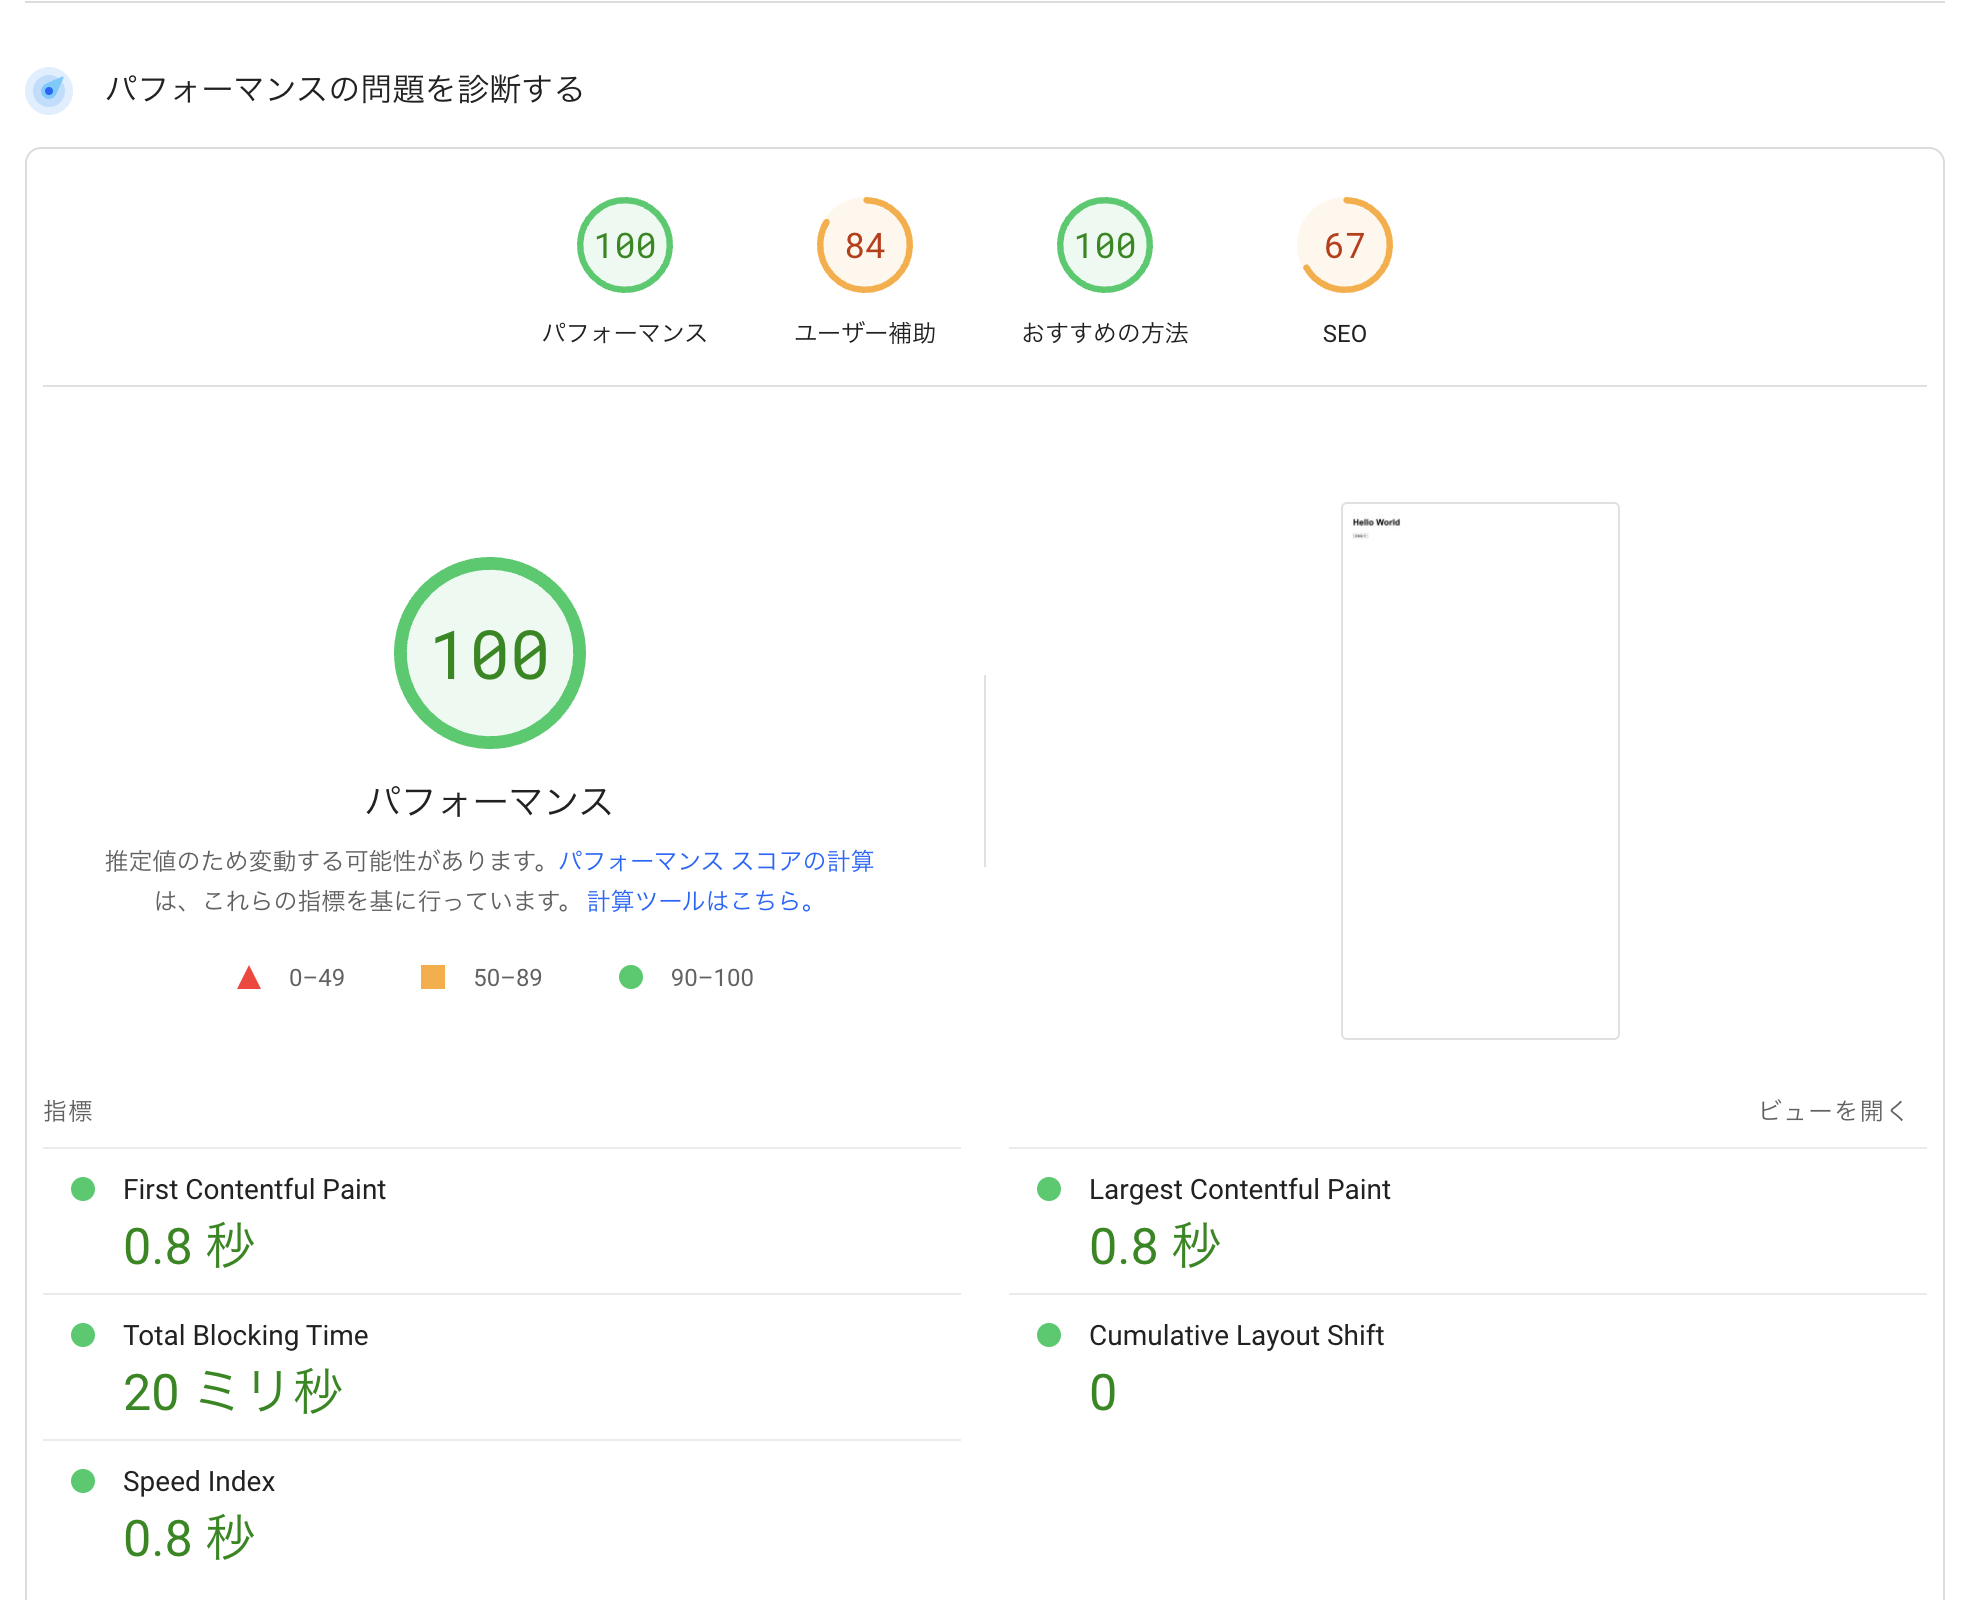
Task: Click the green dot beside Total Blocking Time
Action: coord(83,1335)
